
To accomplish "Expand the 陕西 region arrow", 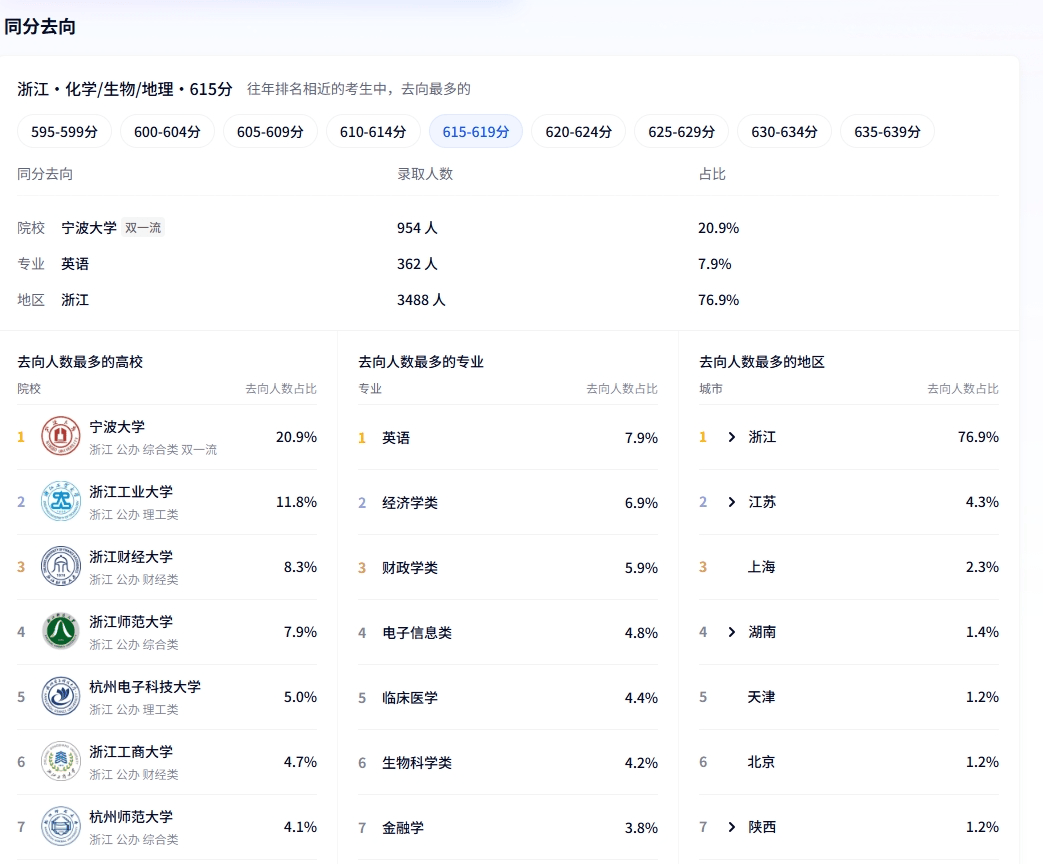I will [732, 827].
